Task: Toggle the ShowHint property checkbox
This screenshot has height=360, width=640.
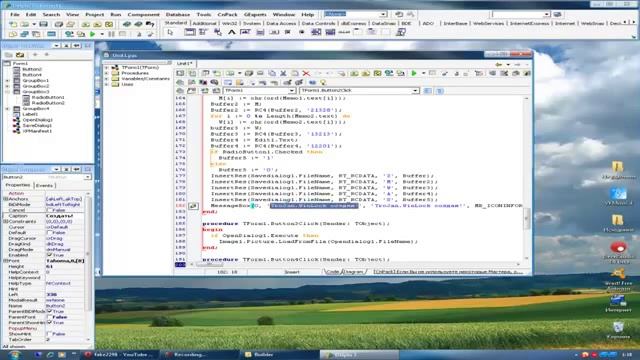Action: point(49,334)
